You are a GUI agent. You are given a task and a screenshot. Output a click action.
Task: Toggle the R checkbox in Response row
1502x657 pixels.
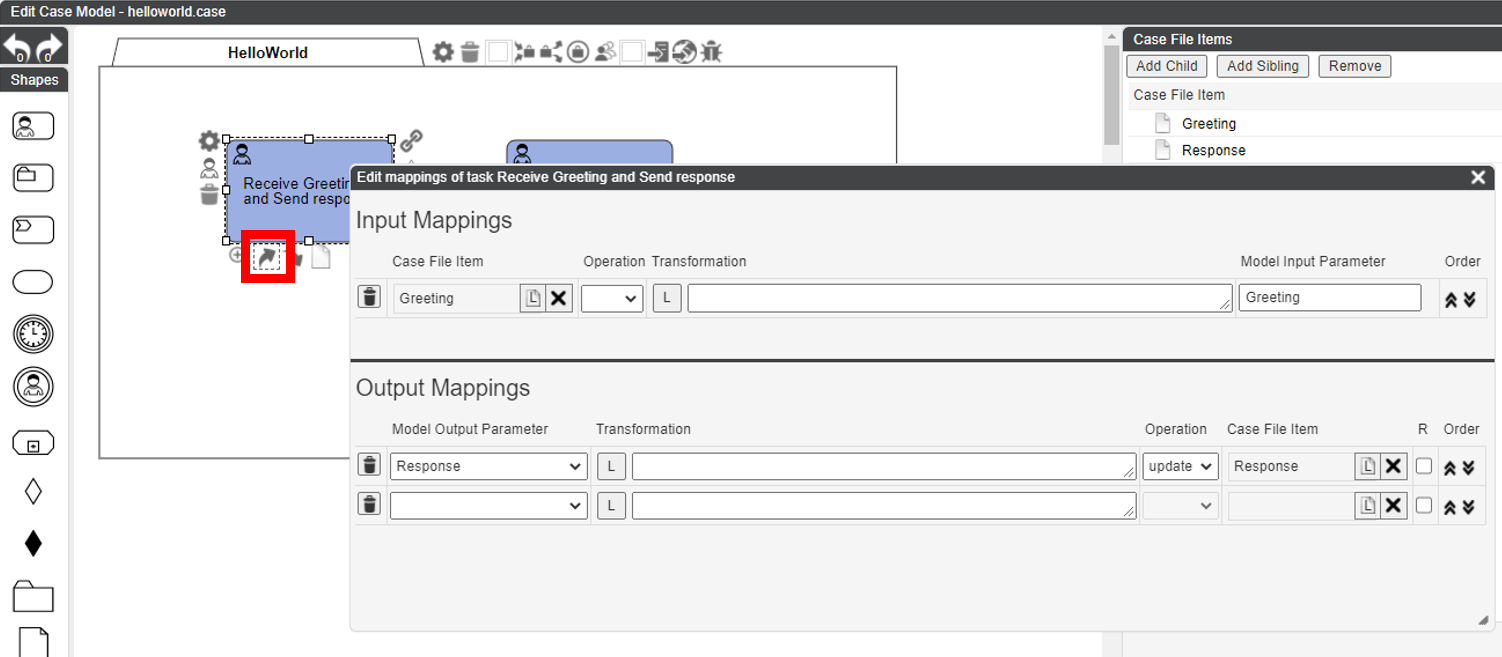click(x=1424, y=466)
